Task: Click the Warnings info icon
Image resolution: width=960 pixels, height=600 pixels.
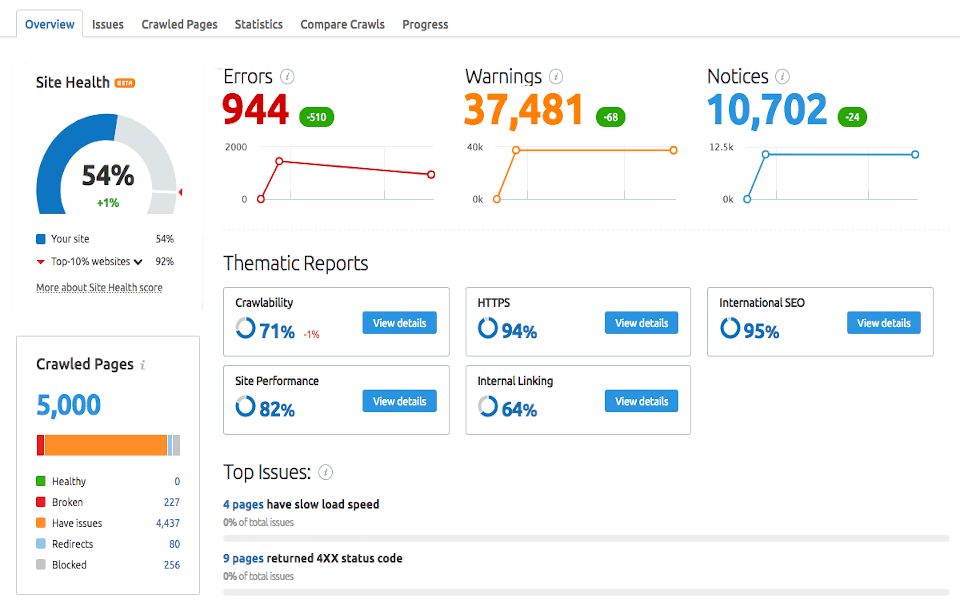Action: click(556, 76)
